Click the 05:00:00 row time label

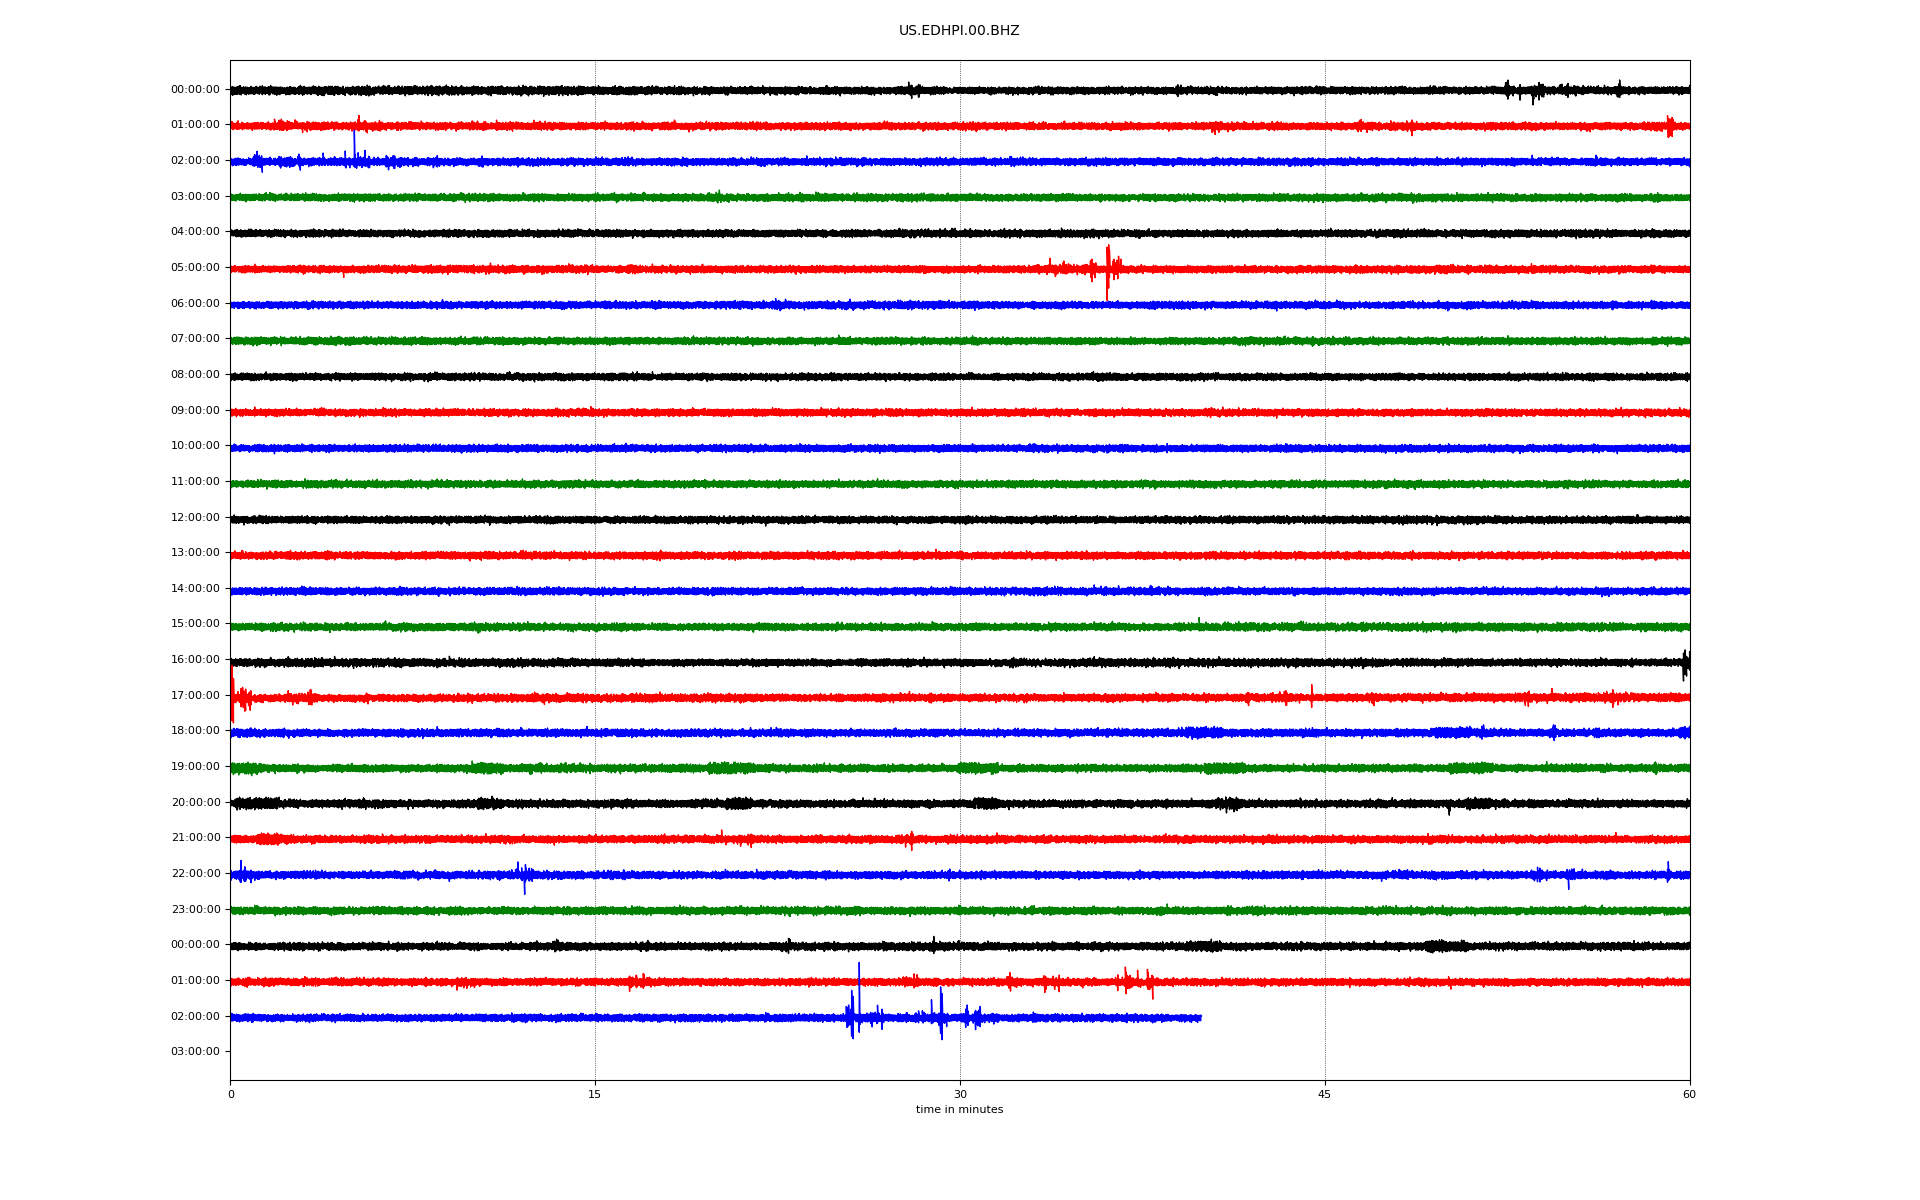point(195,268)
